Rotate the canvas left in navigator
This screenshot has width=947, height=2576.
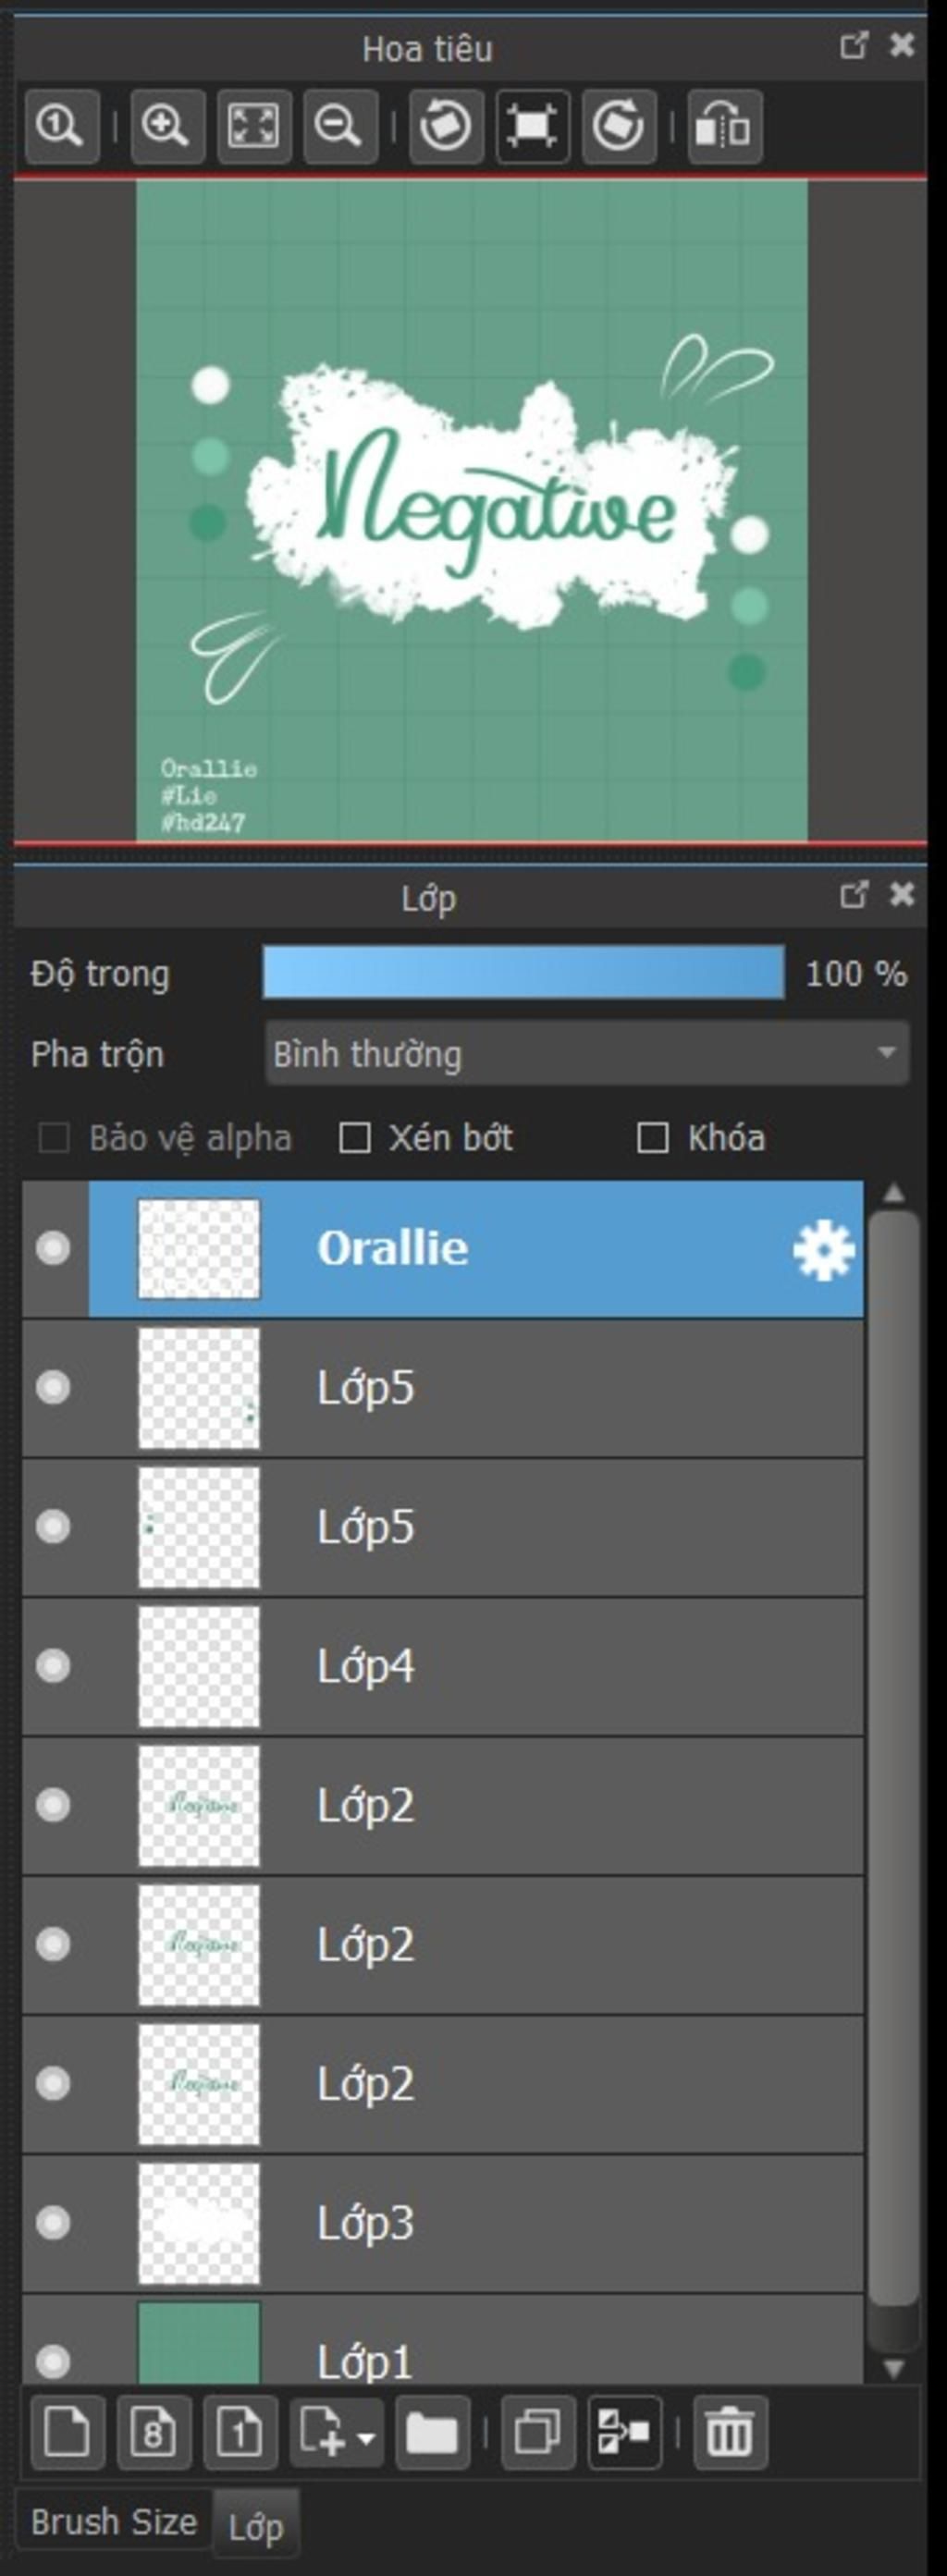tap(446, 126)
